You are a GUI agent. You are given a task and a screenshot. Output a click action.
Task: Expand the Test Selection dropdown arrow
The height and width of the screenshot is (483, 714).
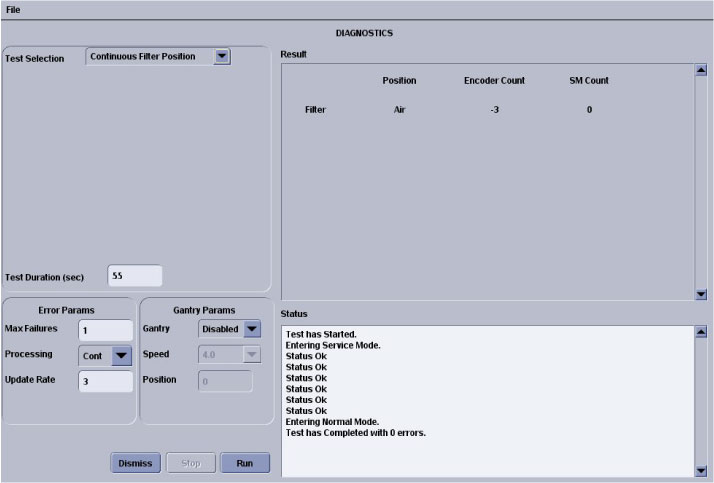pyautogui.click(x=222, y=57)
